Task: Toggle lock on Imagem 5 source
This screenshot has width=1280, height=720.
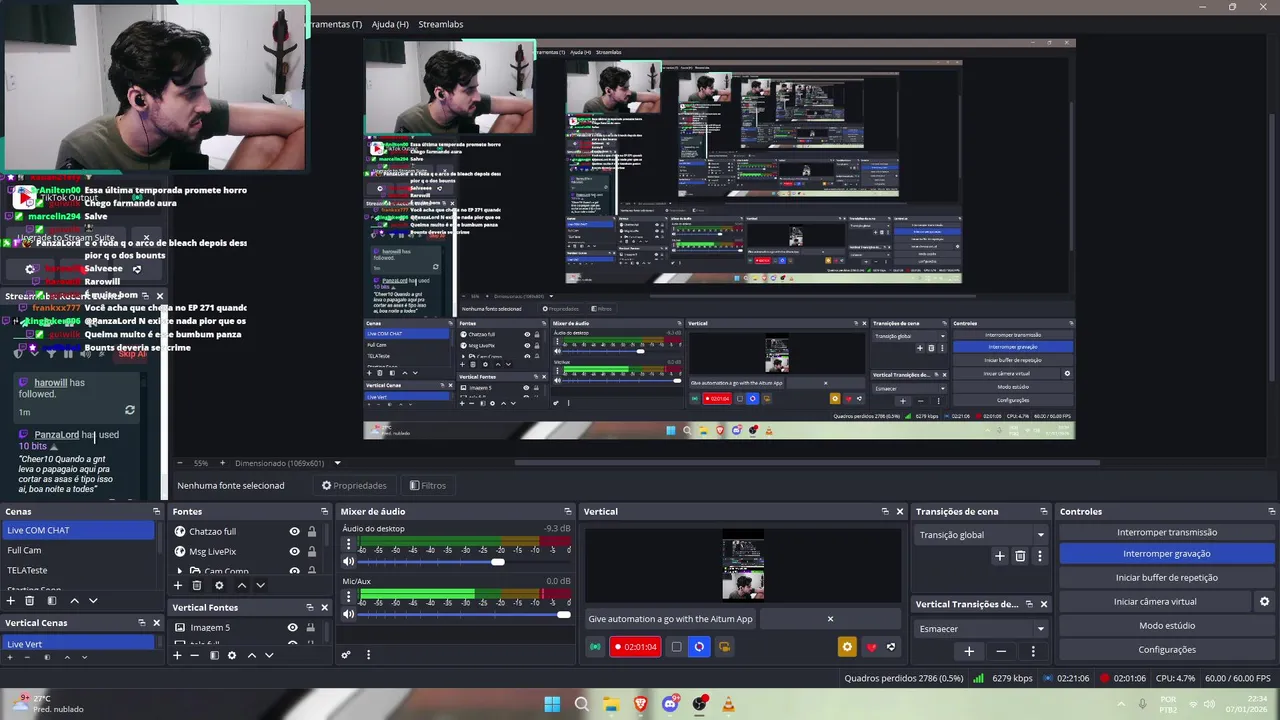Action: [311, 628]
